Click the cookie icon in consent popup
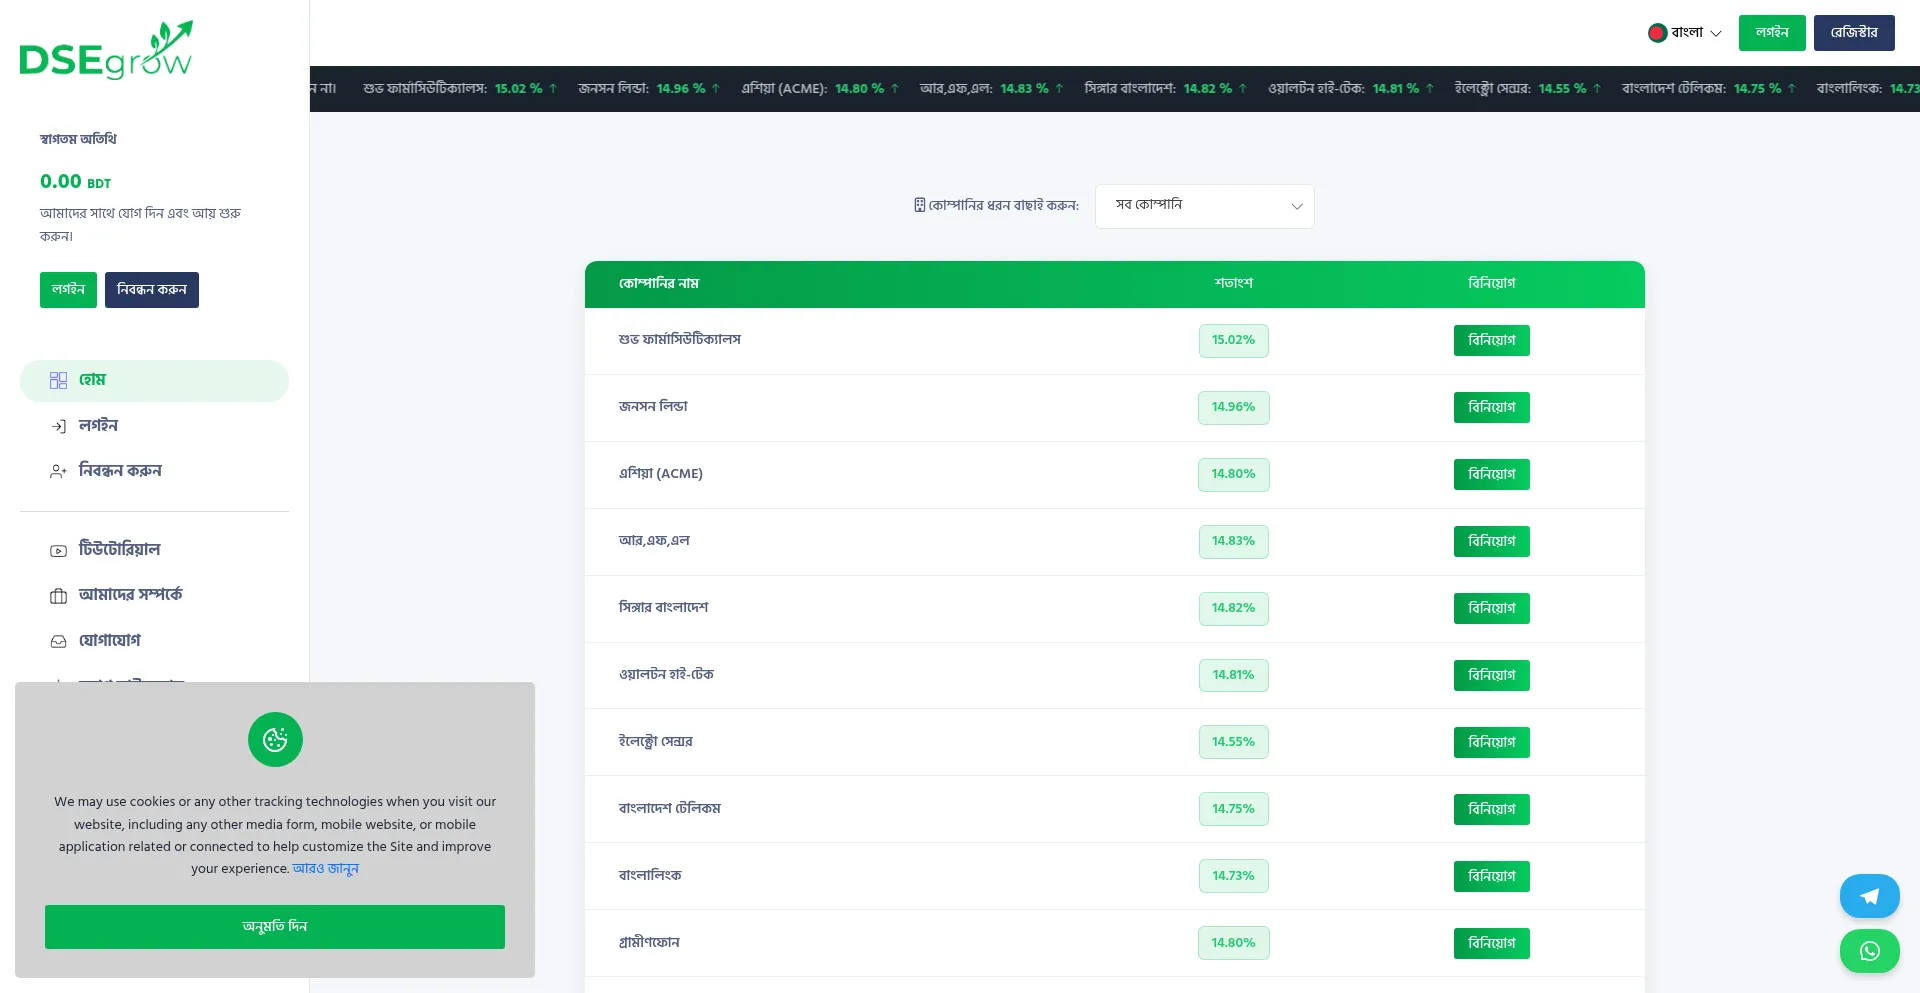The height and width of the screenshot is (993, 1920). click(x=275, y=739)
